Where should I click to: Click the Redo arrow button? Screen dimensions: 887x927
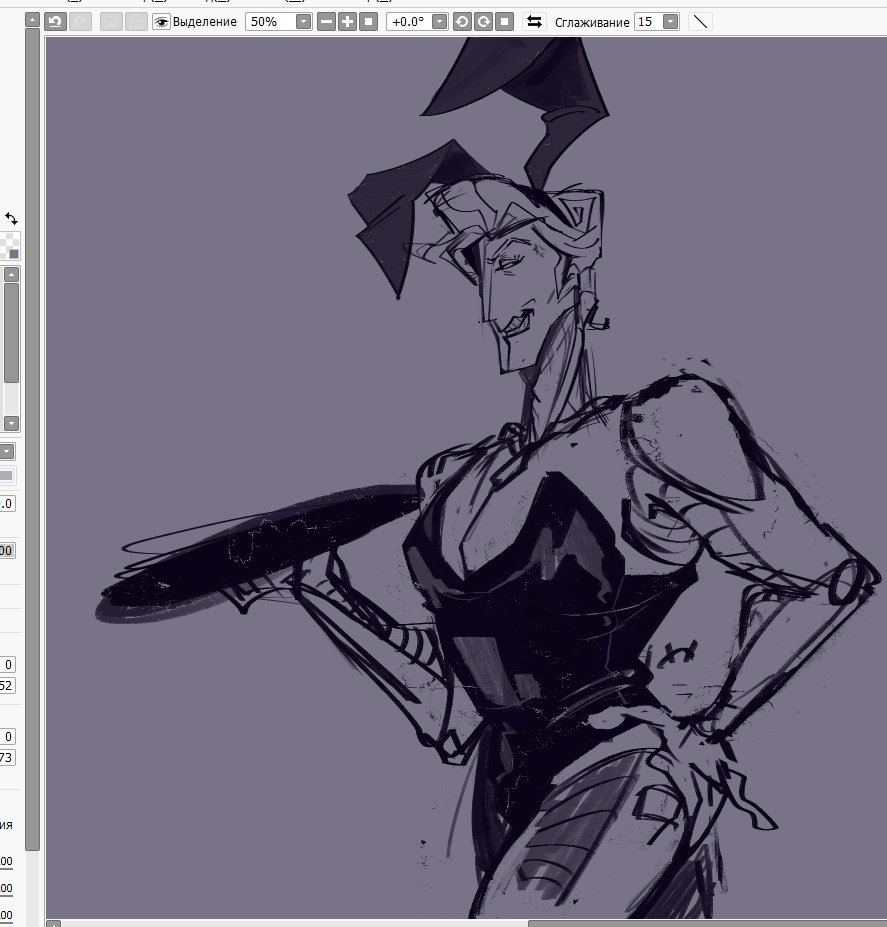80,21
